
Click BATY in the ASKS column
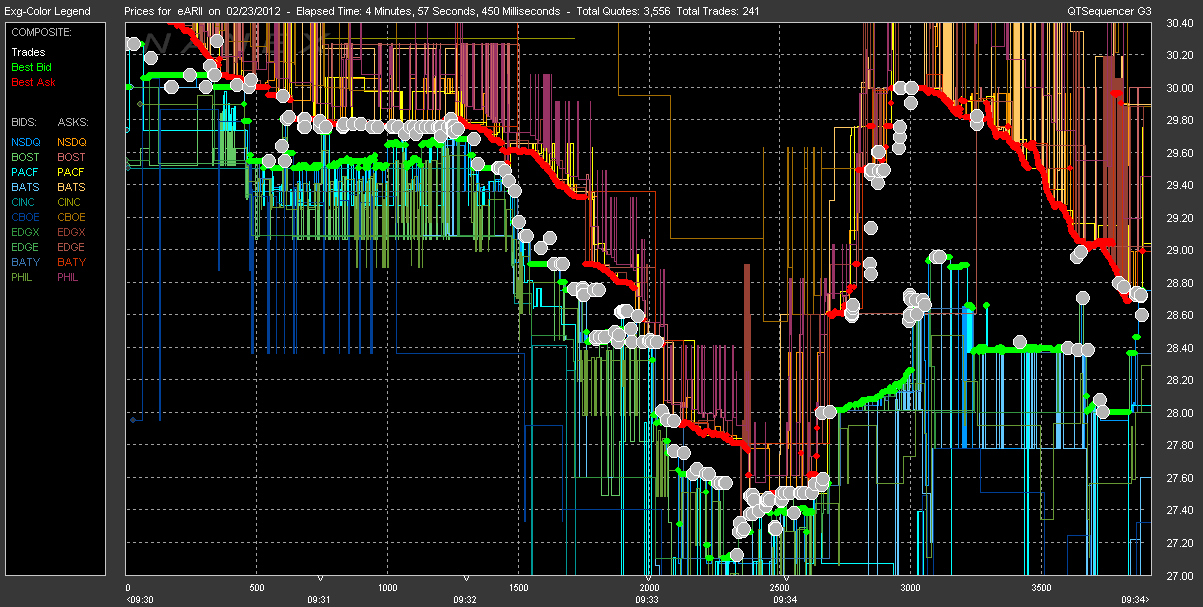(x=72, y=262)
